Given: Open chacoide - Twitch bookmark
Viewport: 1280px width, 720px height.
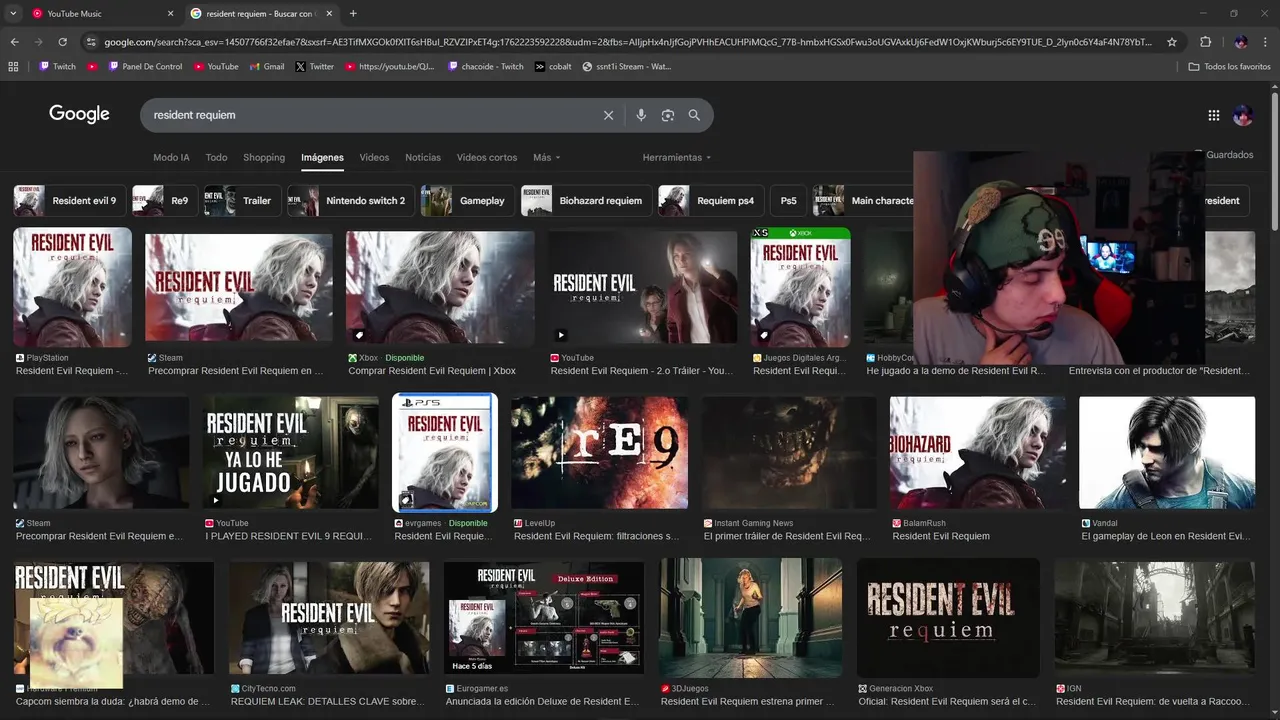Looking at the screenshot, I should click(x=486, y=67).
